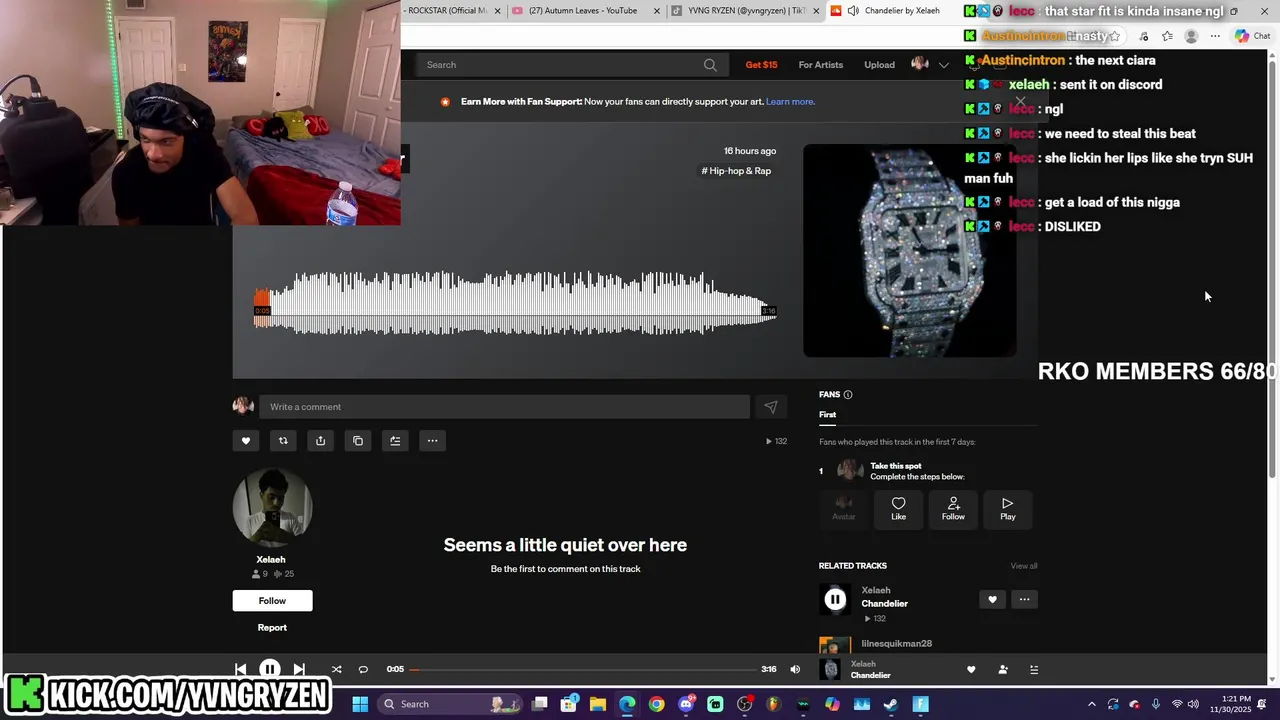1280x720 pixels.
Task: Open the Hip-hop & Rap tag
Action: pos(736,171)
